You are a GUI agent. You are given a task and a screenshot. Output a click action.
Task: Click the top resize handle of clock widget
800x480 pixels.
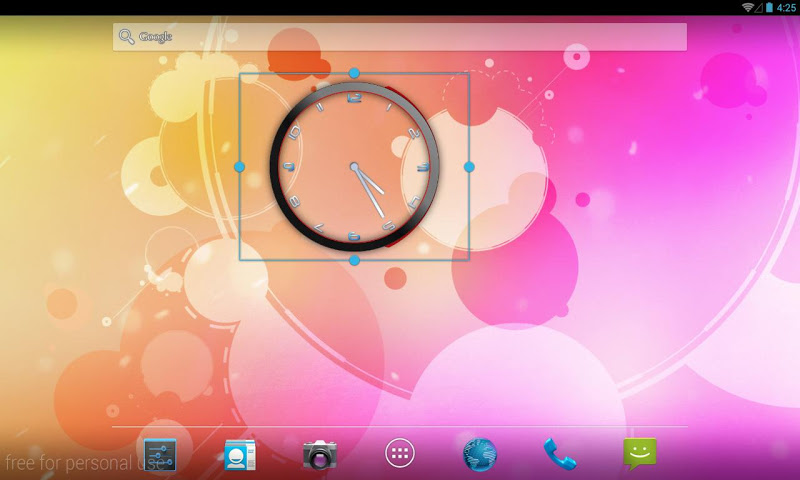click(354, 73)
